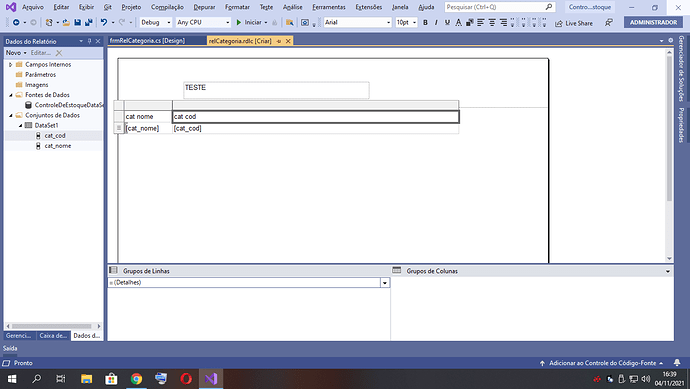The width and height of the screenshot is (690, 389).
Task: Open the Compilação menu
Action: click(x=167, y=7)
